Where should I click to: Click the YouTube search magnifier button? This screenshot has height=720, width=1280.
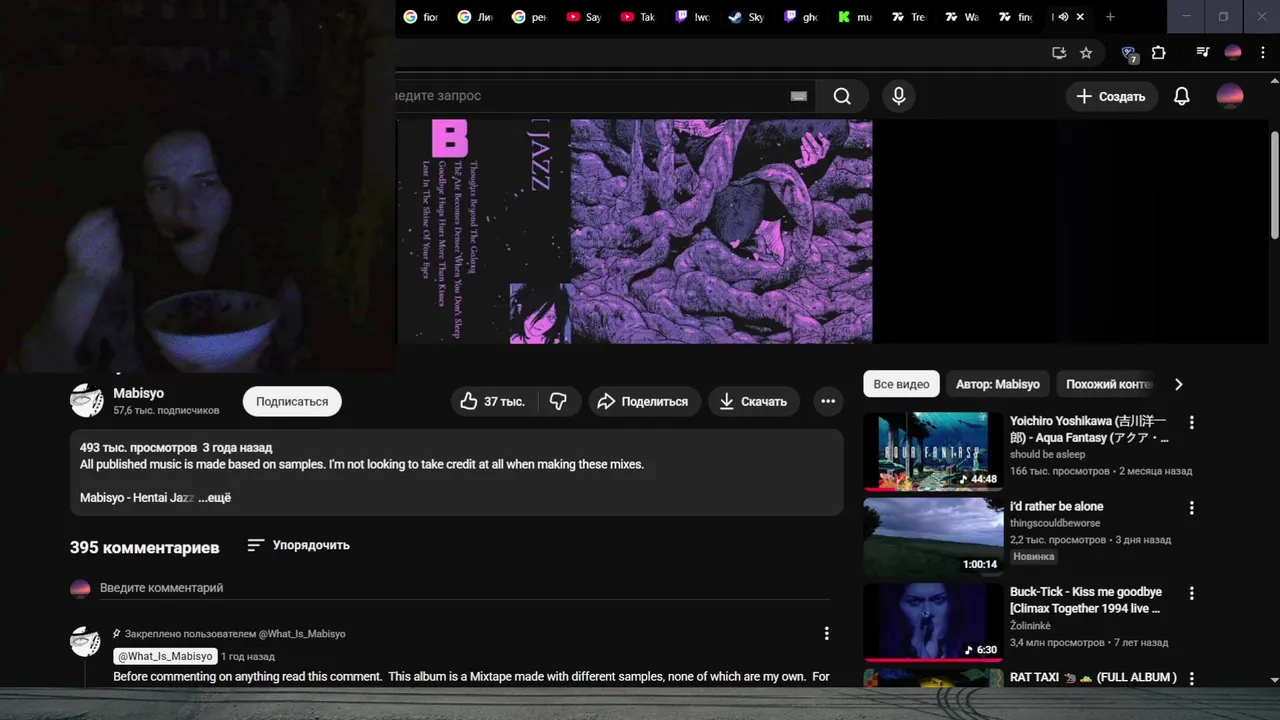(x=842, y=96)
